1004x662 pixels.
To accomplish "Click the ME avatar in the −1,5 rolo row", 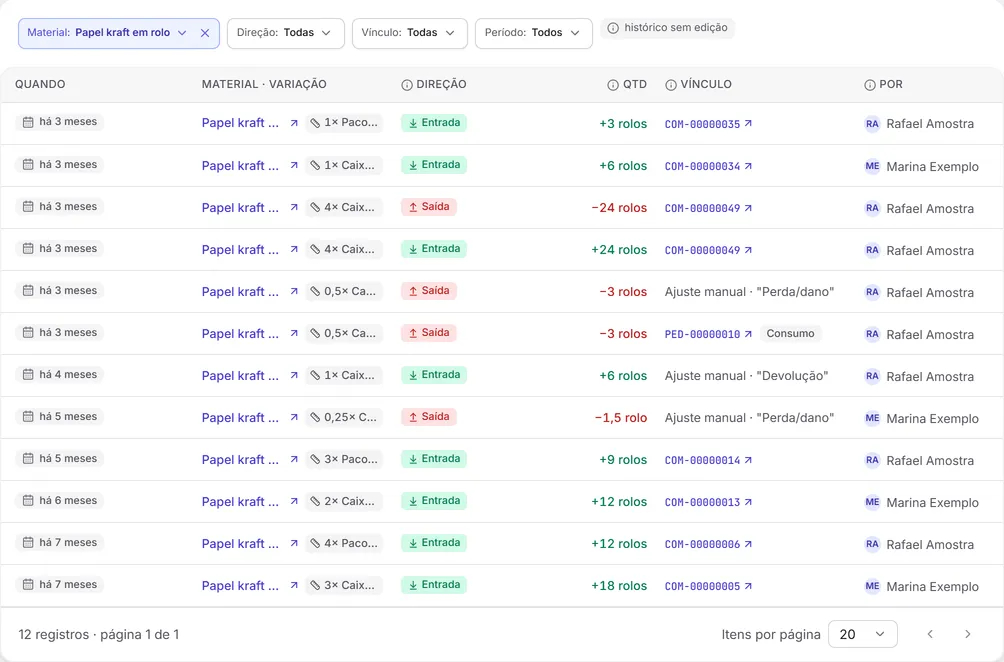I will [872, 418].
